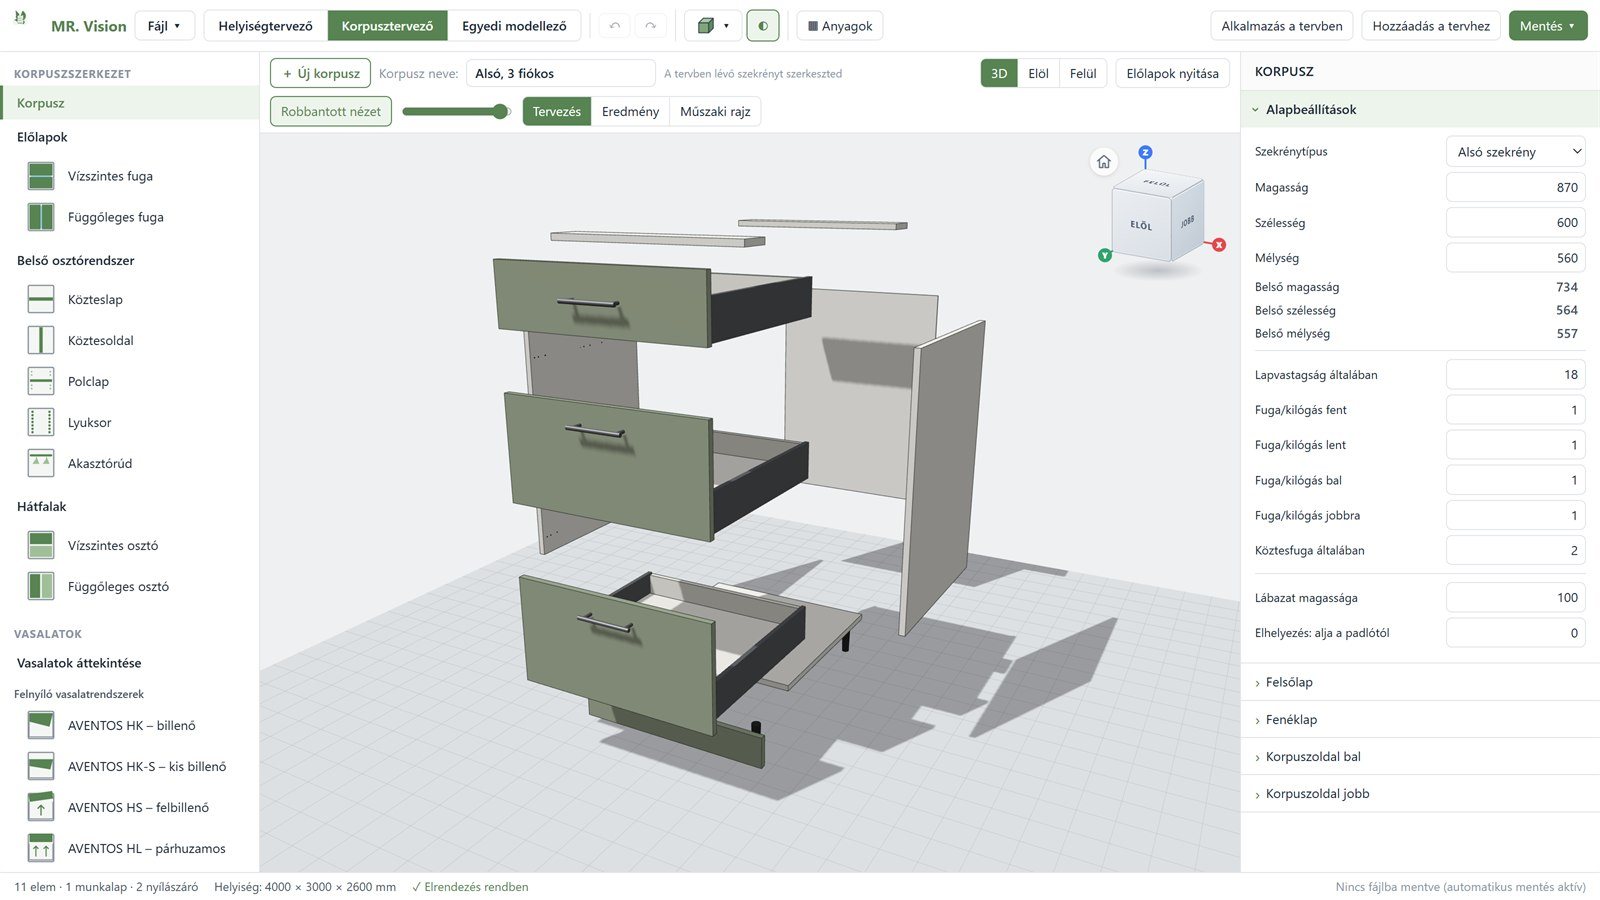The width and height of the screenshot is (1600, 900).
Task: Open the Műszaki rajz tab
Action: (x=715, y=111)
